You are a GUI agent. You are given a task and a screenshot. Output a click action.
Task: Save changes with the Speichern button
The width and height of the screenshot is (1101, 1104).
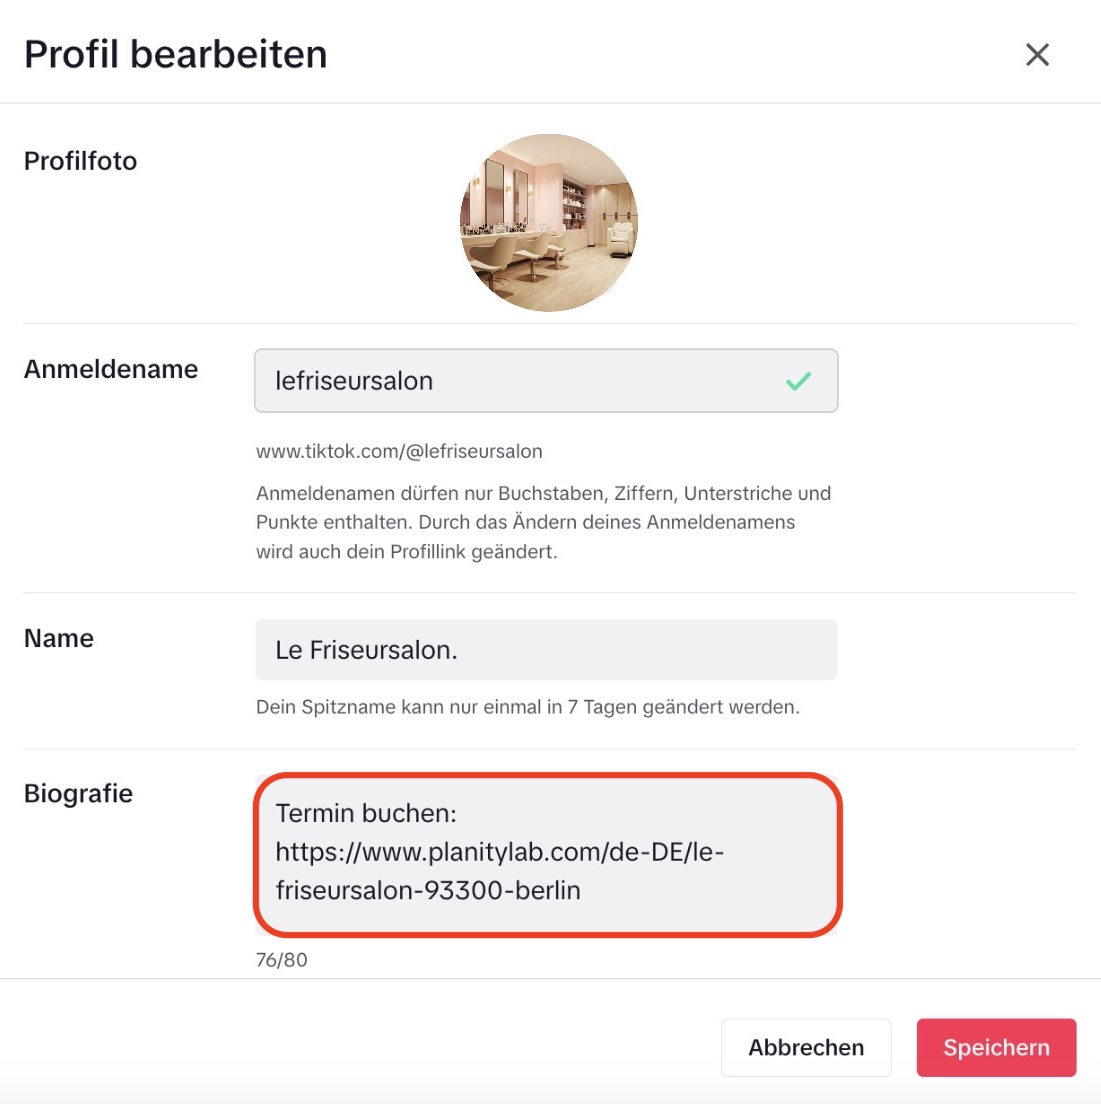(x=996, y=1047)
